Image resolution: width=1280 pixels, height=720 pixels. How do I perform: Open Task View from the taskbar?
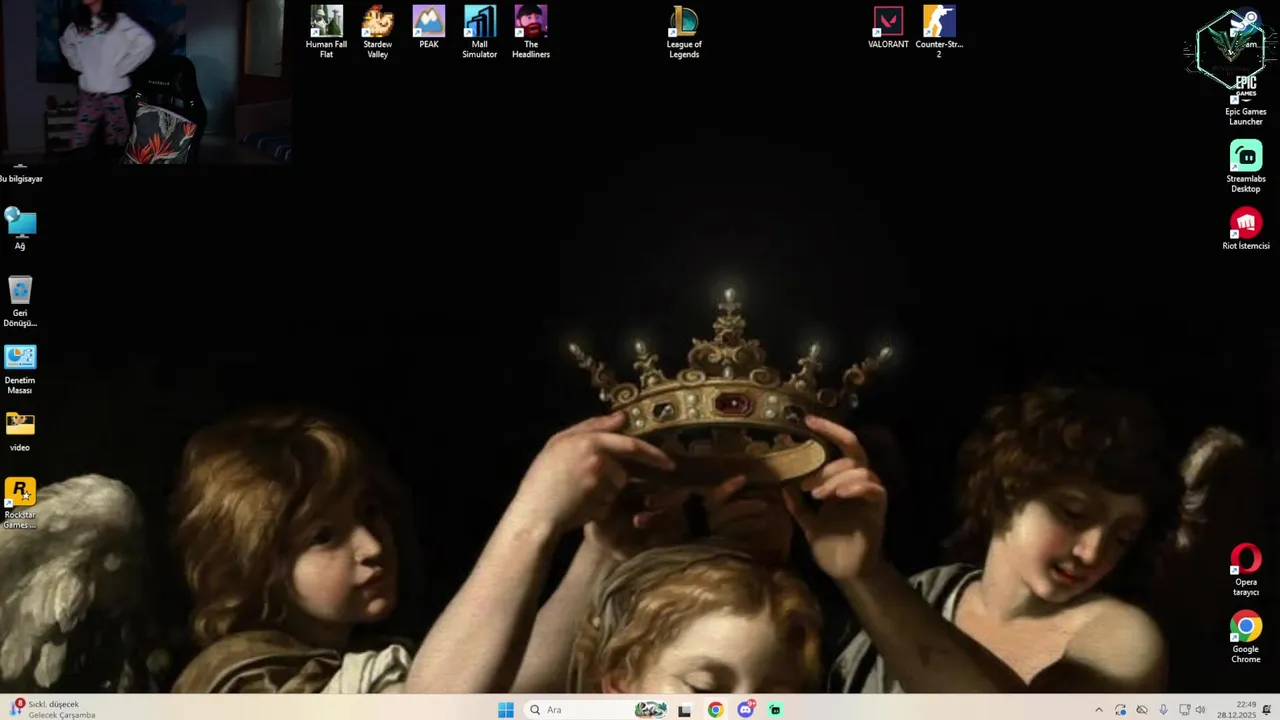pos(685,710)
